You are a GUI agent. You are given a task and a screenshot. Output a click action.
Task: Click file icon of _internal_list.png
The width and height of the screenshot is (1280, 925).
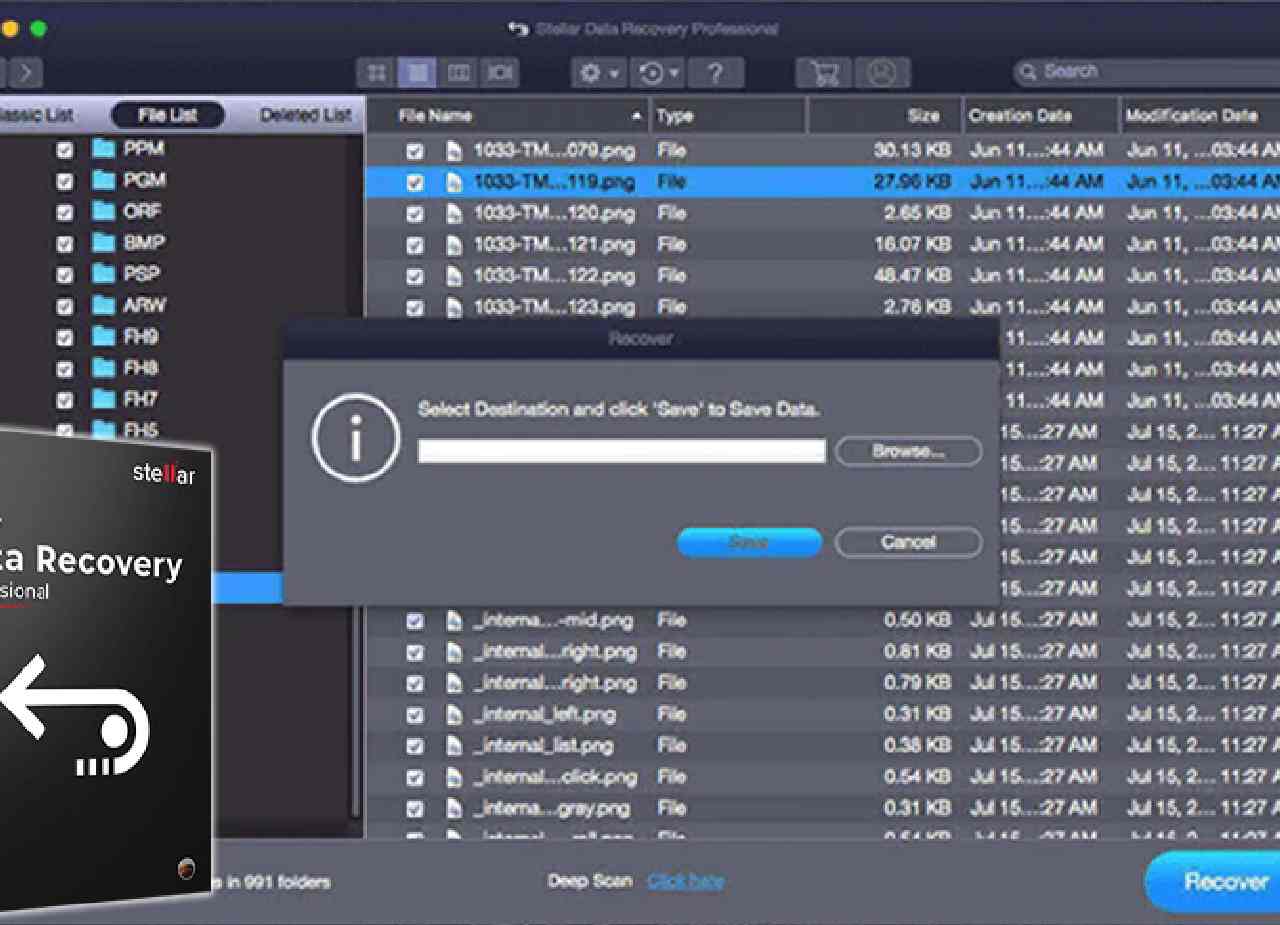pyautogui.click(x=455, y=746)
